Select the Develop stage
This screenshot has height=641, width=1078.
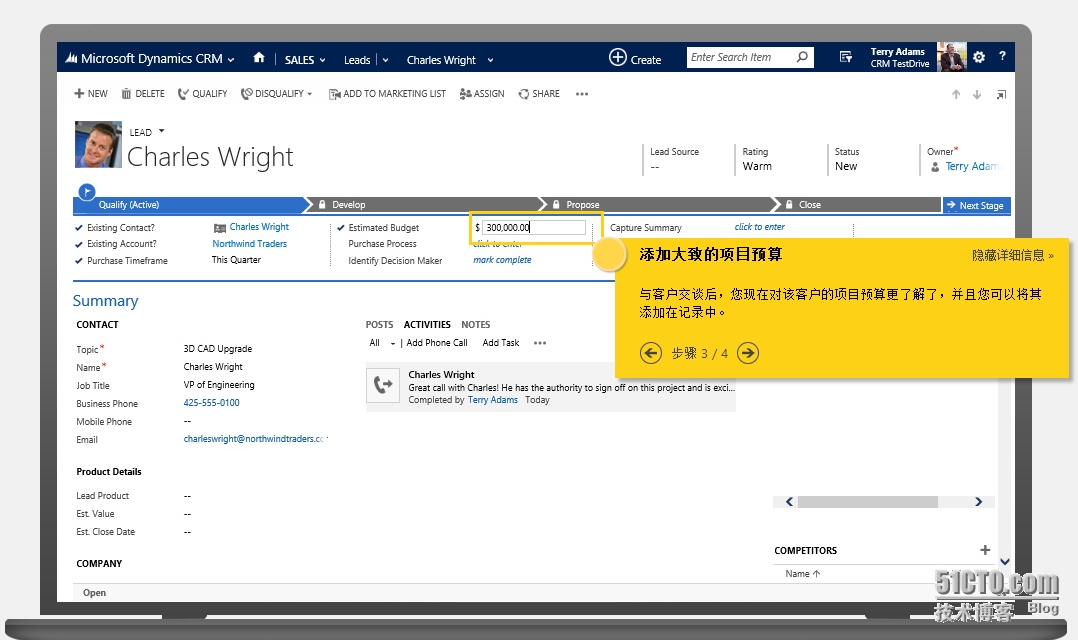click(426, 204)
